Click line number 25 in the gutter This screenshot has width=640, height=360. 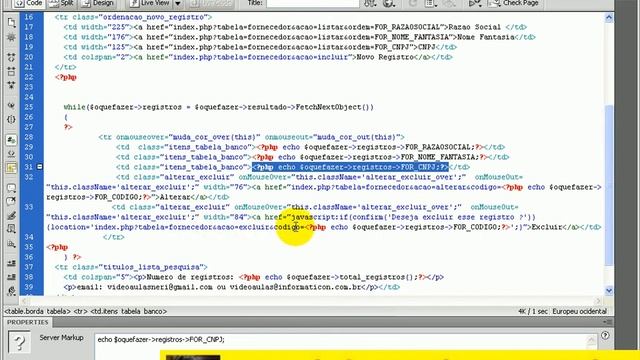(29, 107)
